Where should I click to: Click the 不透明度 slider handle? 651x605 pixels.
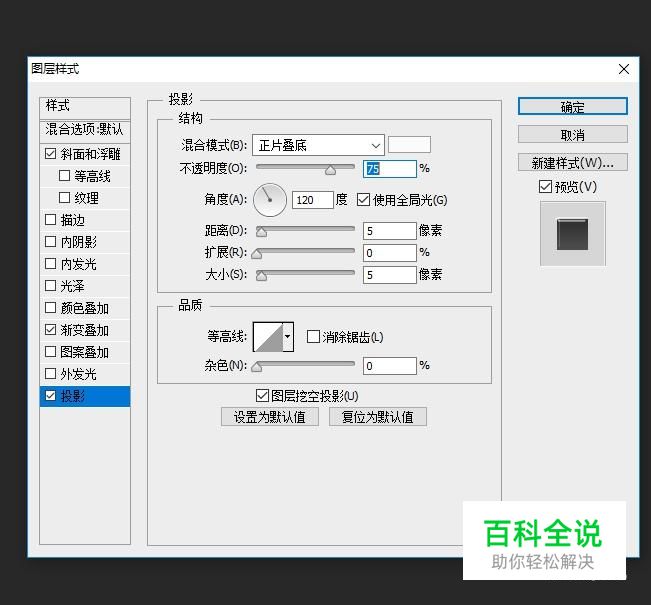(x=330, y=170)
